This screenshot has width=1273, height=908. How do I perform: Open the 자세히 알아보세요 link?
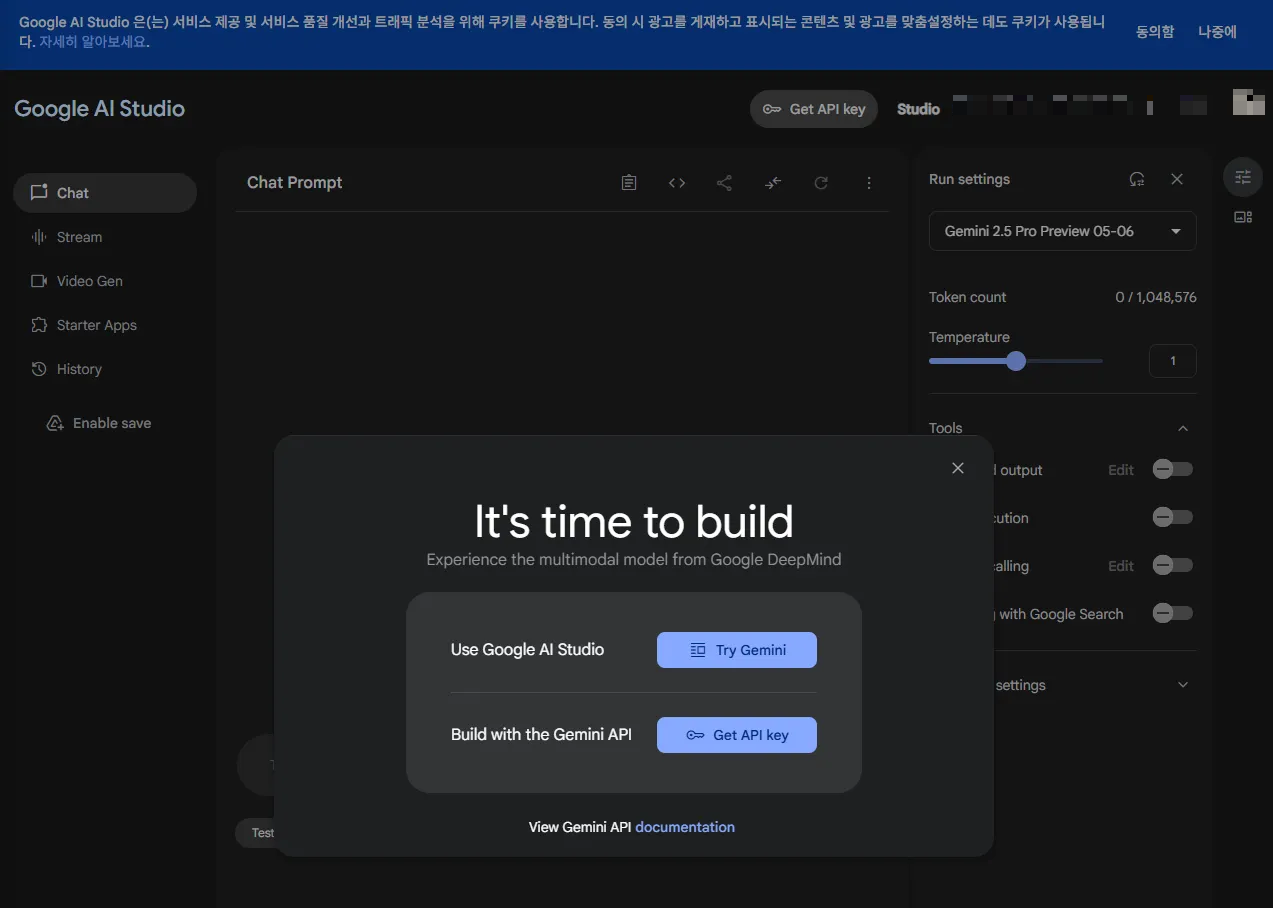point(94,42)
